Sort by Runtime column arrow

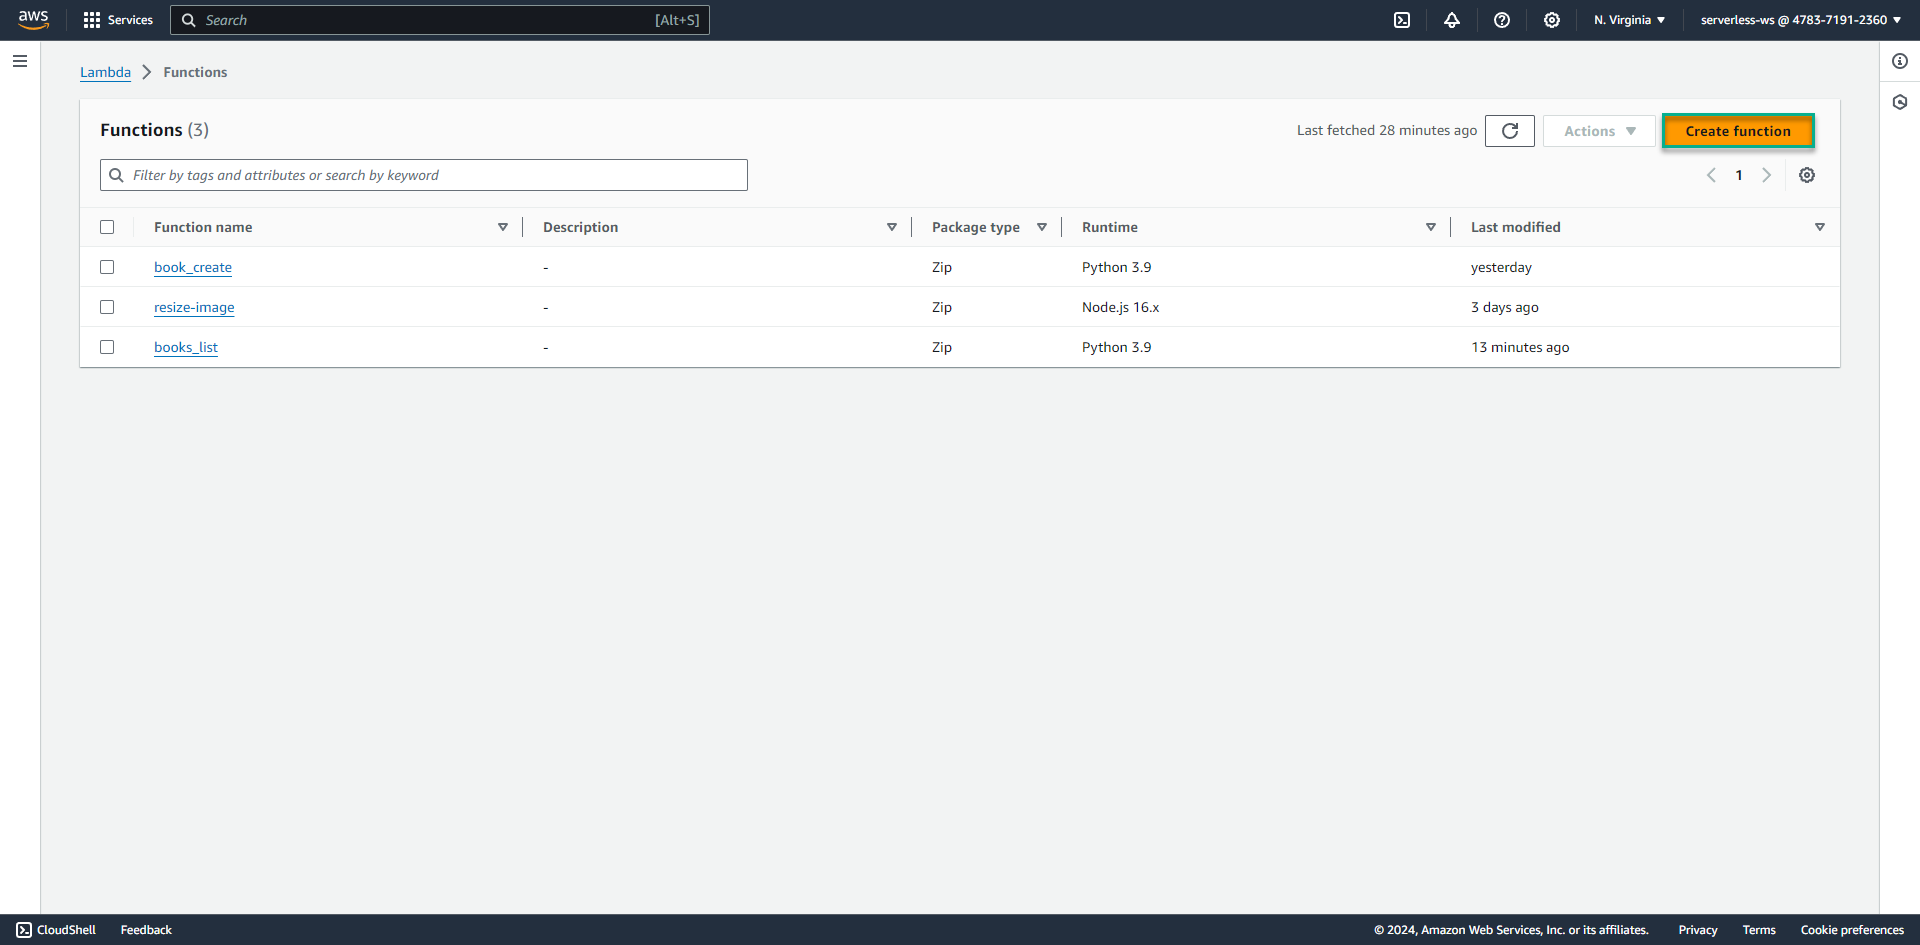tap(1431, 227)
